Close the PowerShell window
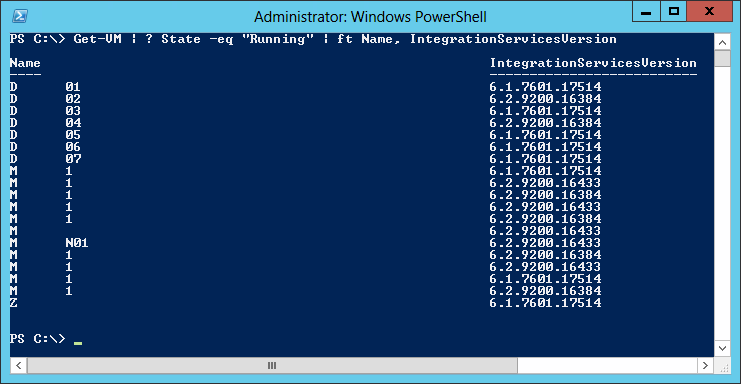 pos(709,12)
